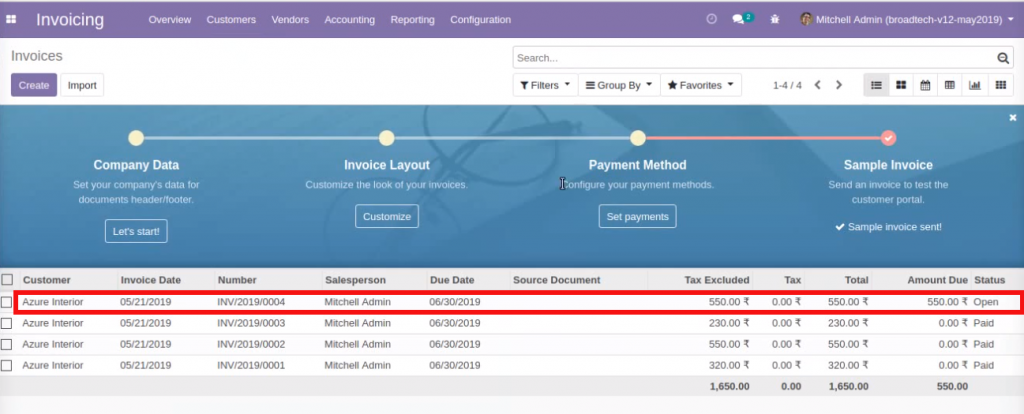This screenshot has height=414, width=1024.
Task: Sort by Due Date column header
Action: (452, 280)
